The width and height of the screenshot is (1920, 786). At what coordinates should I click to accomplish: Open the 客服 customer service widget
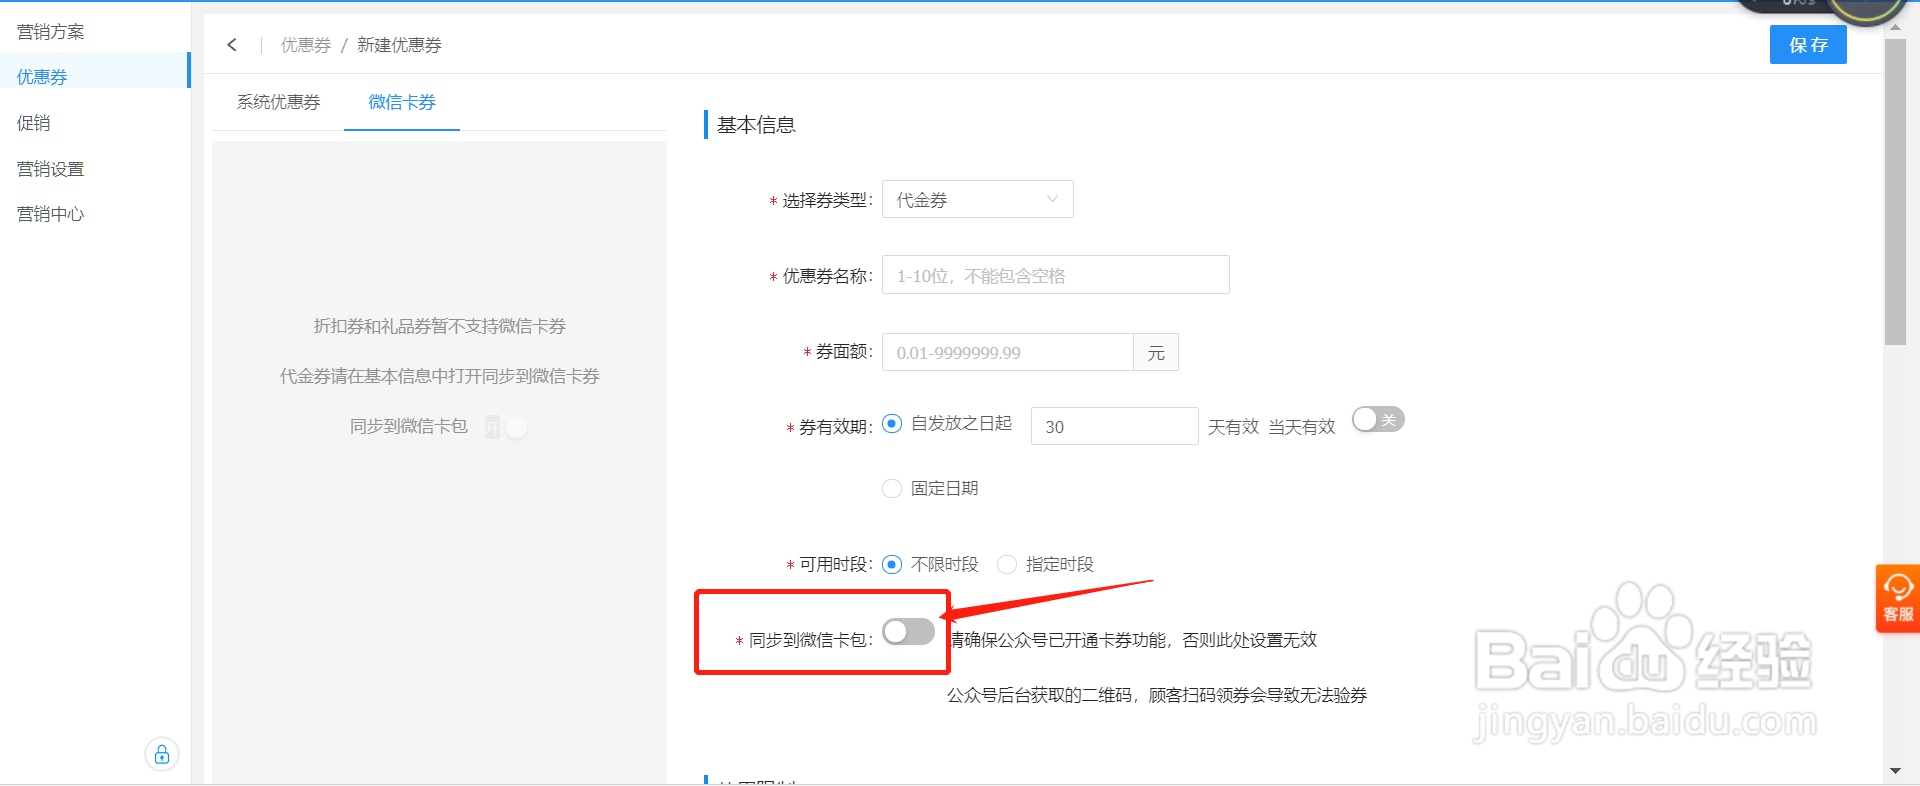click(1898, 598)
